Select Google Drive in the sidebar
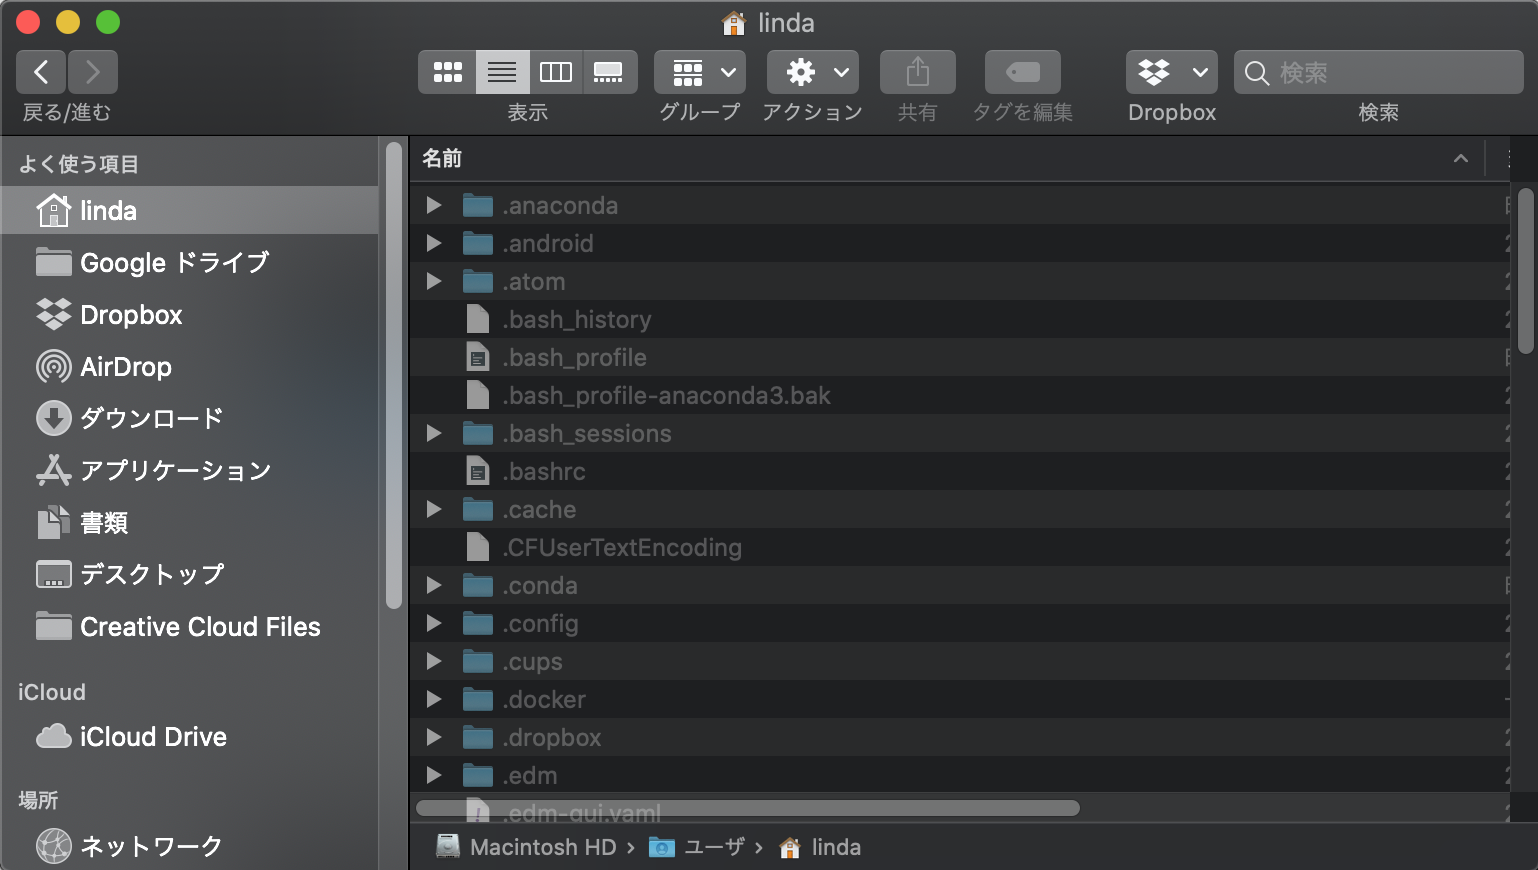The width and height of the screenshot is (1538, 870). click(x=174, y=263)
